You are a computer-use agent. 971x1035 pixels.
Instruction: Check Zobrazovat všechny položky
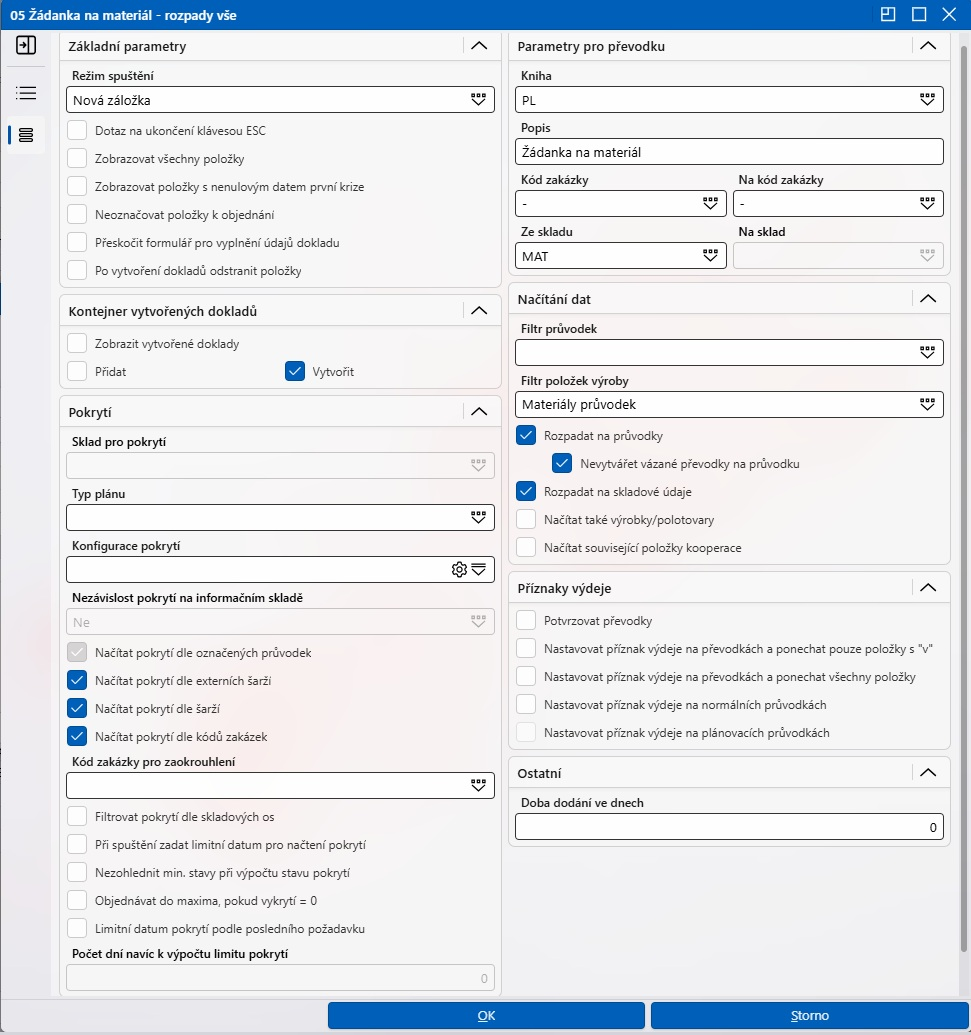77,158
